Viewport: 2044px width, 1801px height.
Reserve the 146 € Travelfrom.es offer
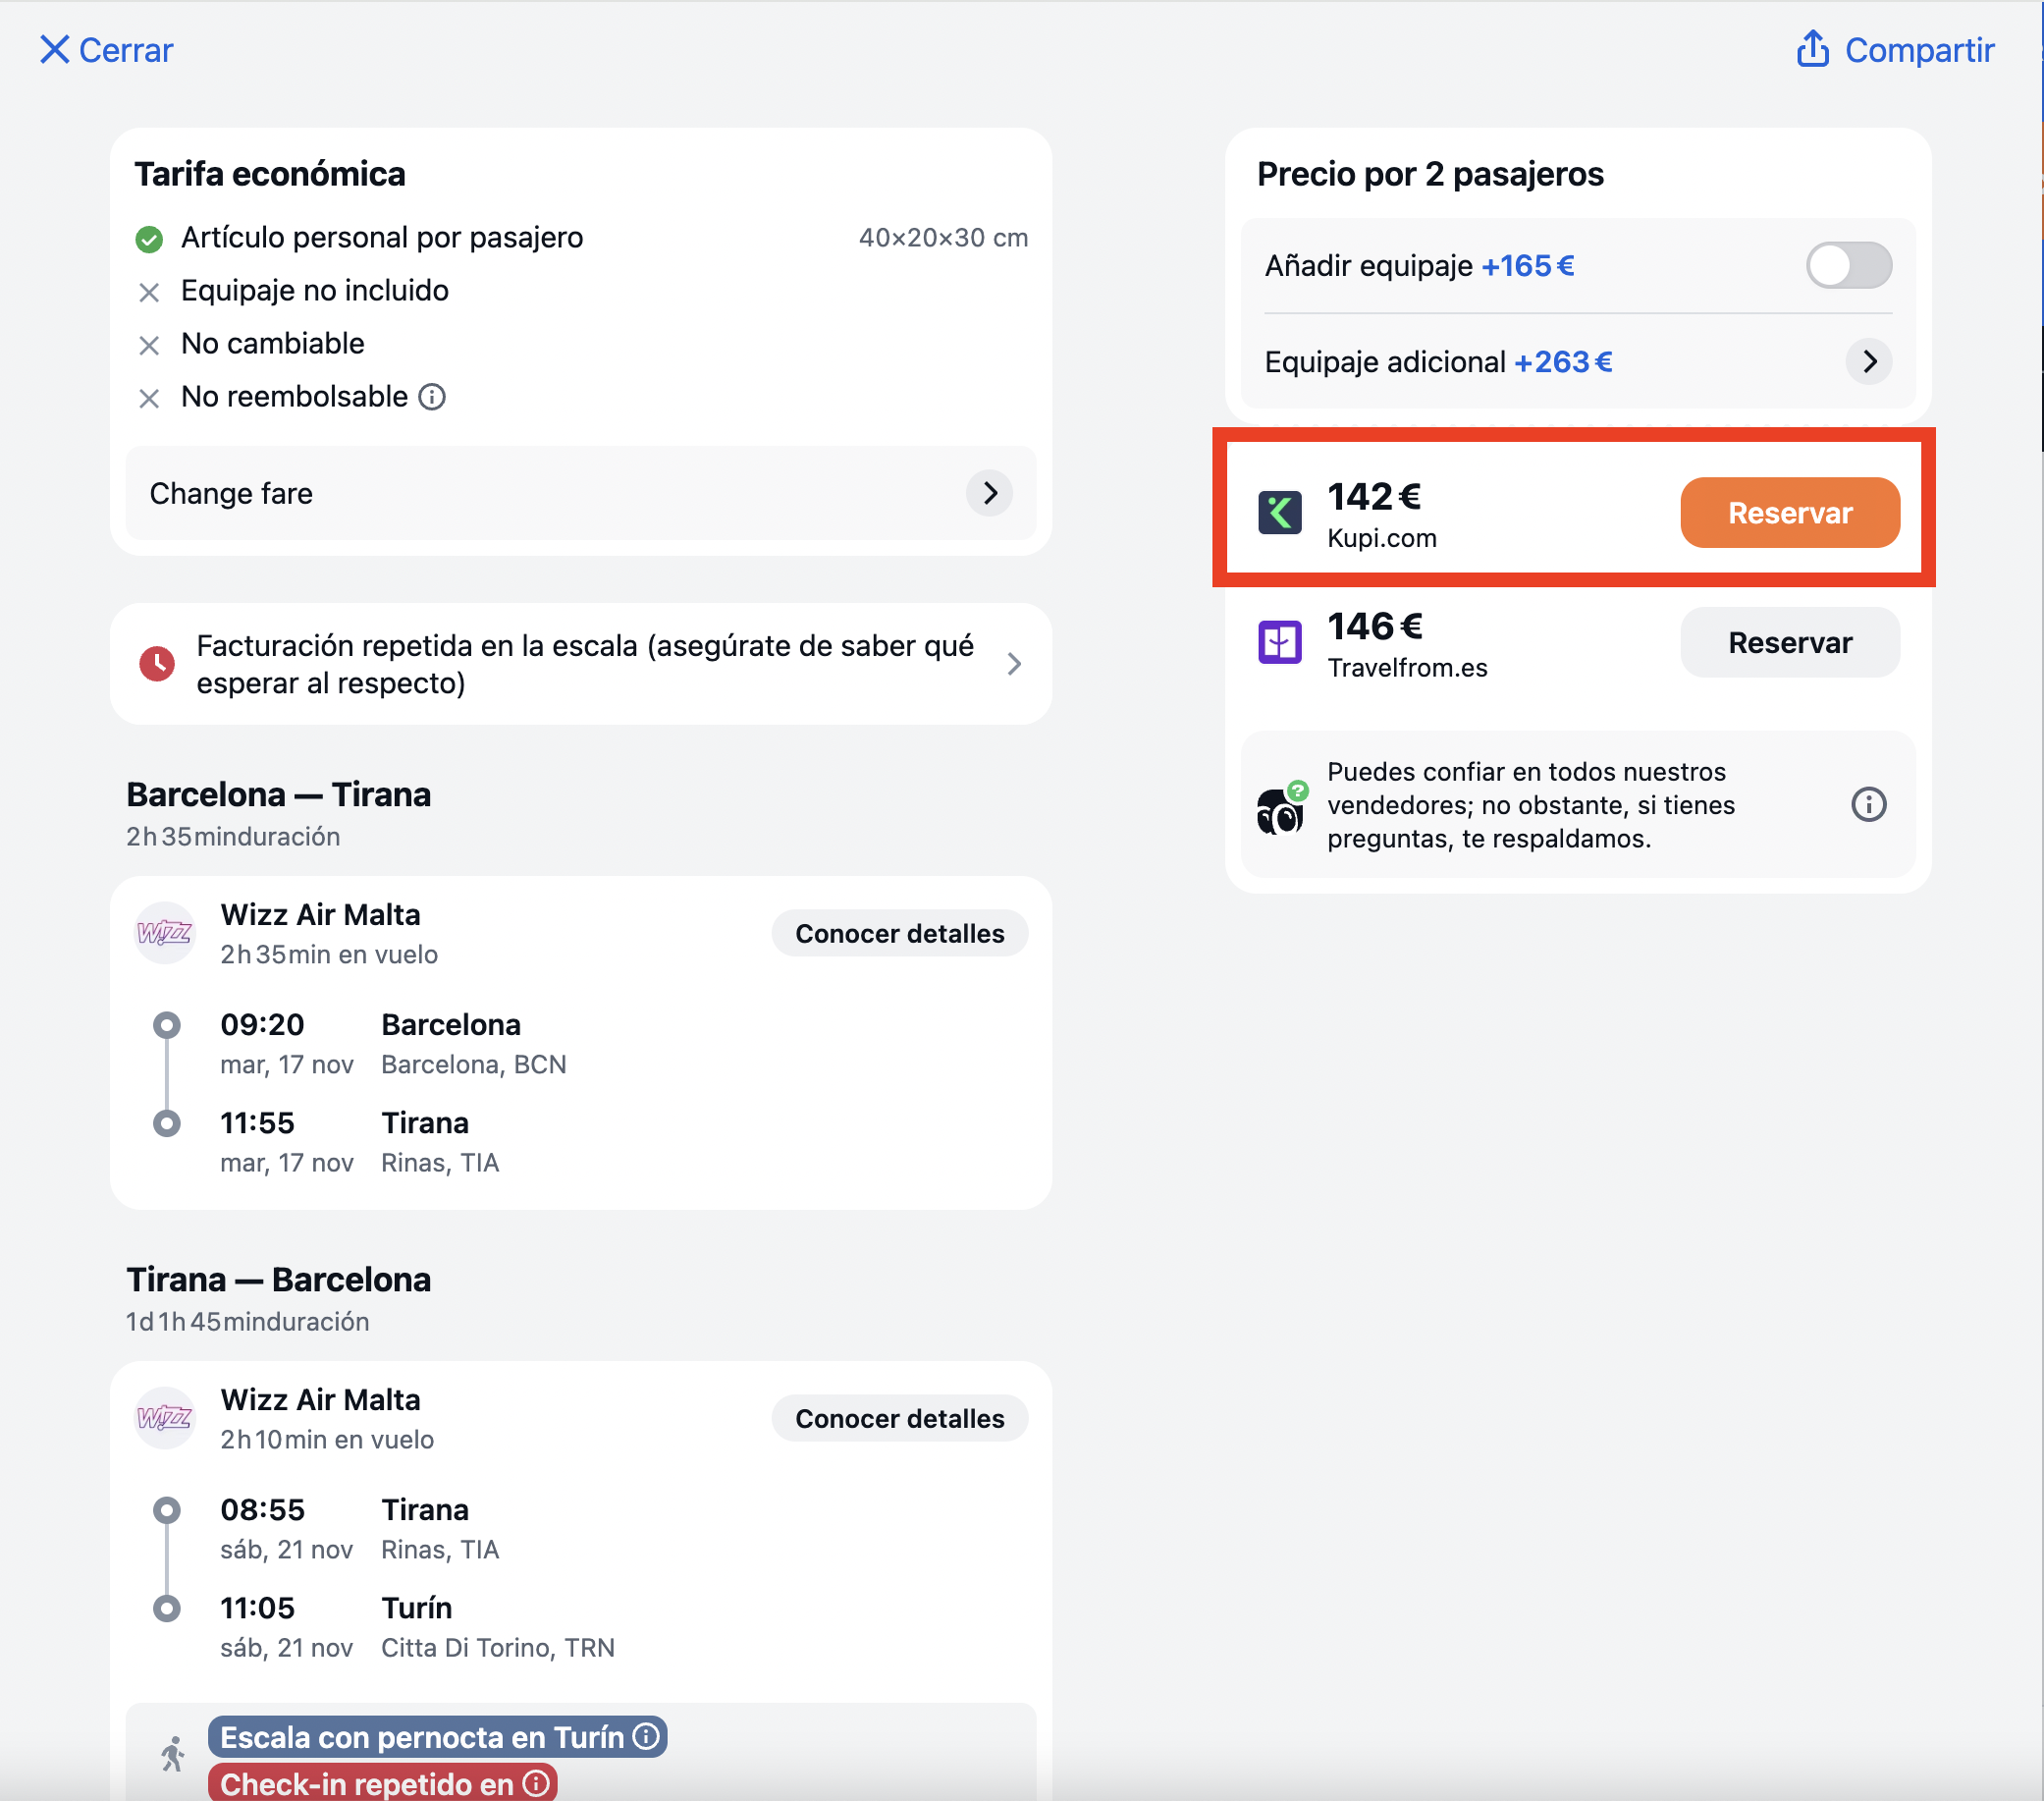pos(1789,643)
